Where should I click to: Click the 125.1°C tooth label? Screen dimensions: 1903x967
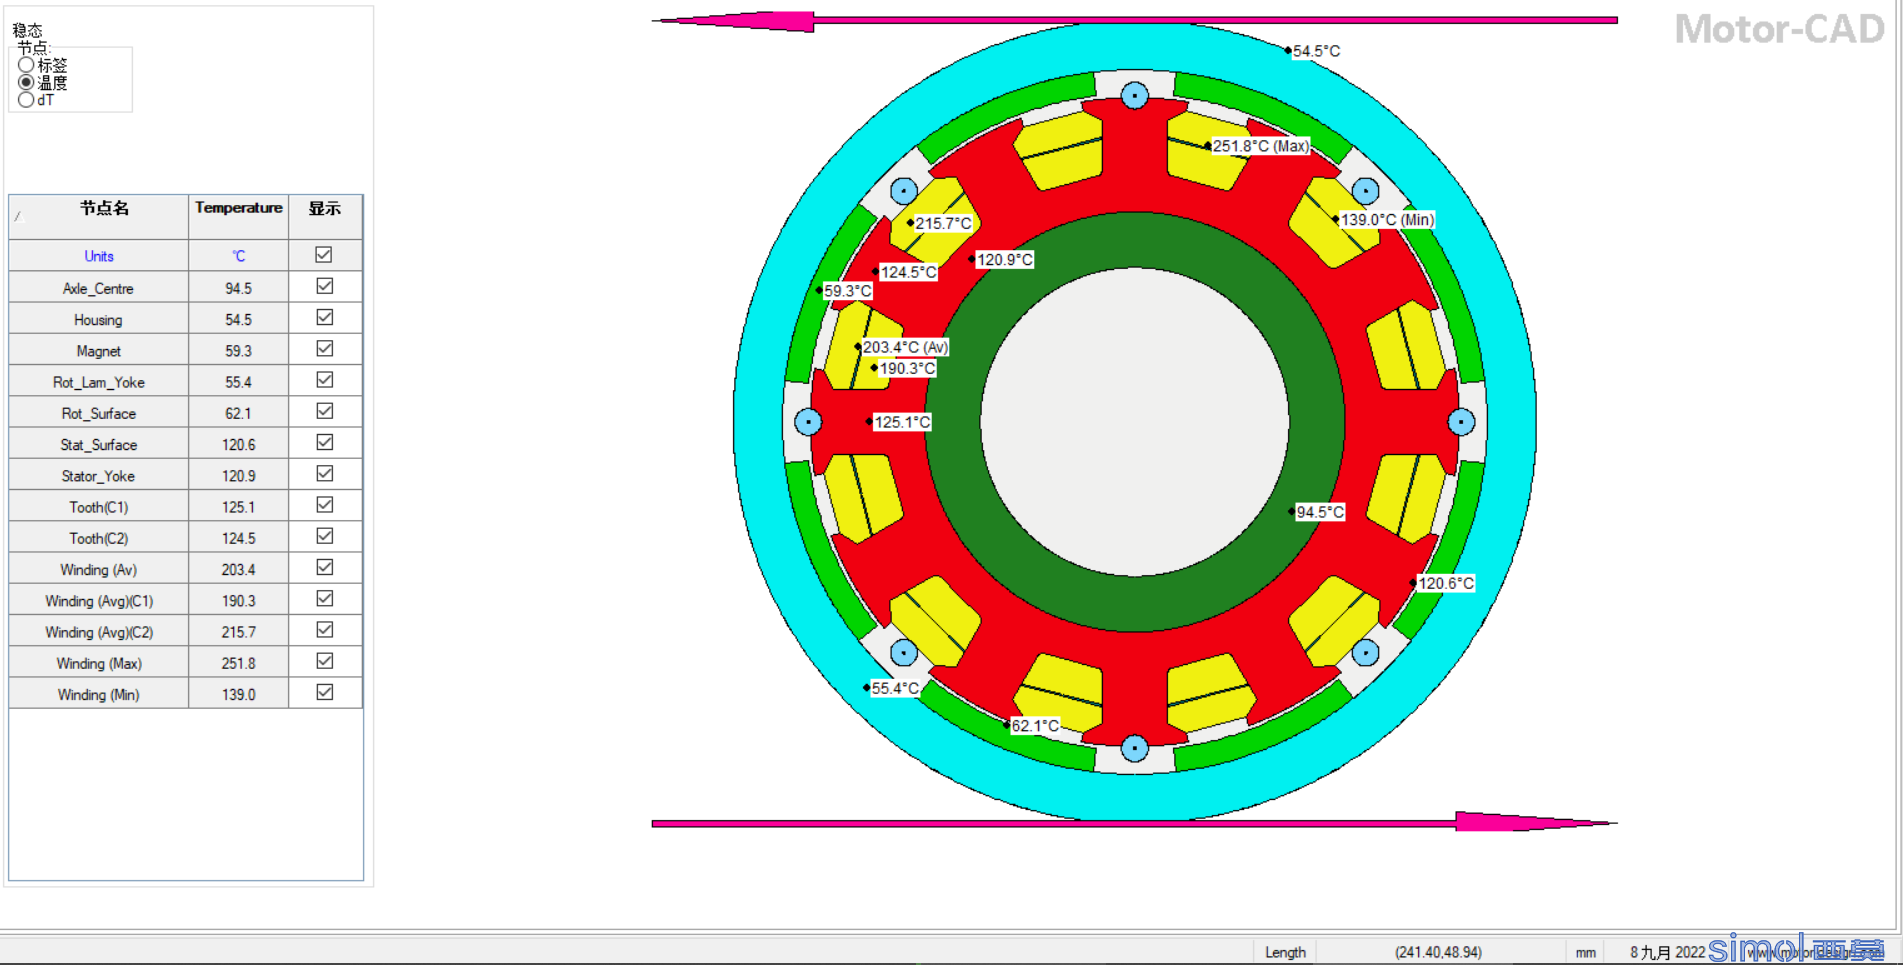point(902,422)
